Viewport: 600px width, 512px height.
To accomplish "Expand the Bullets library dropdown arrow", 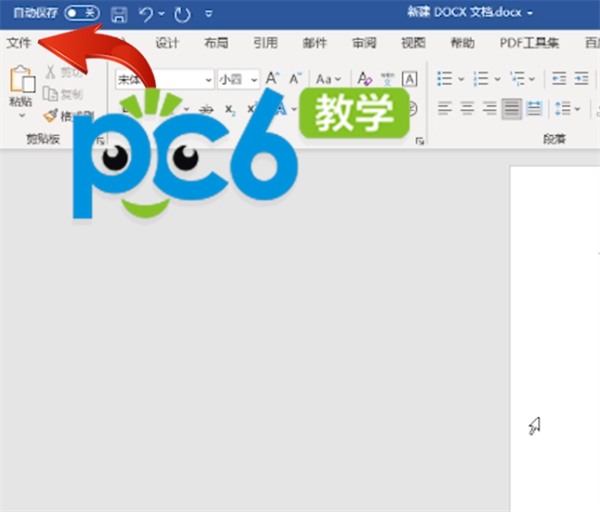I will [461, 79].
